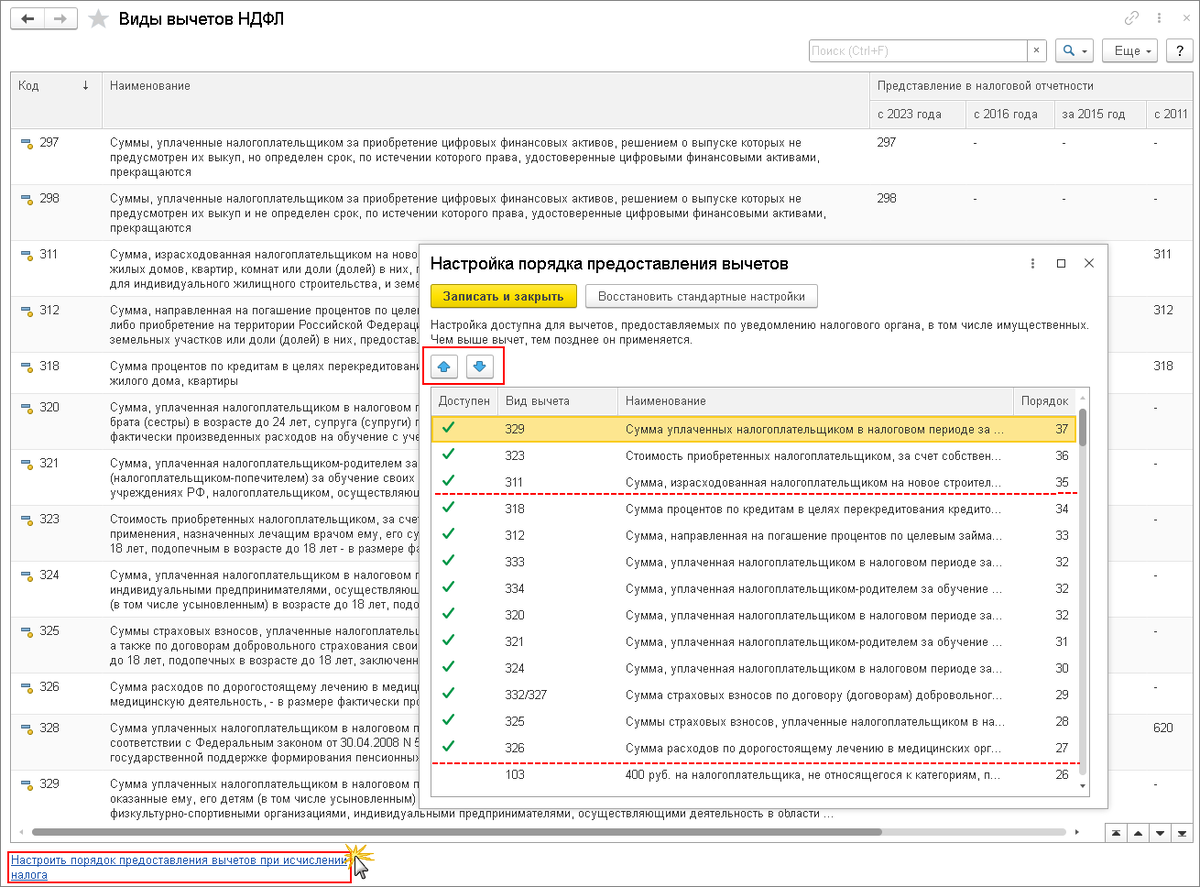
Task: Move selected deduction up with blue arrow
Action: 445,367
